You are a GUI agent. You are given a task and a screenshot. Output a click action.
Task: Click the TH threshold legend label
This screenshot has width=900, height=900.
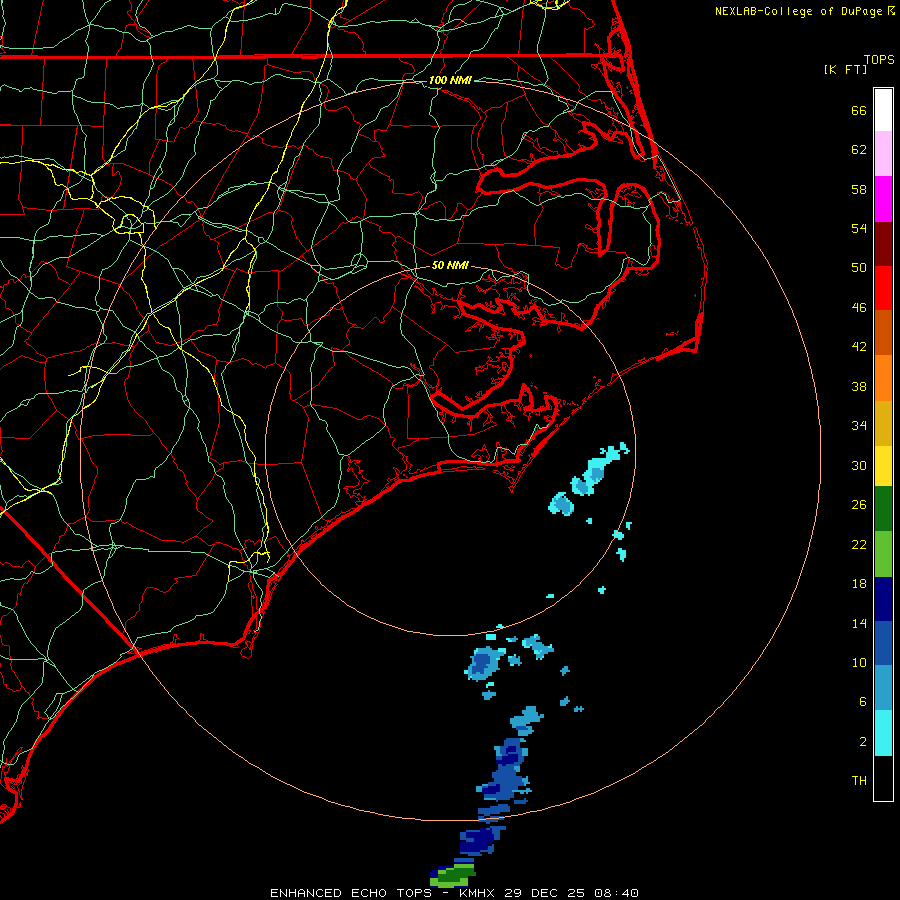[x=859, y=781]
